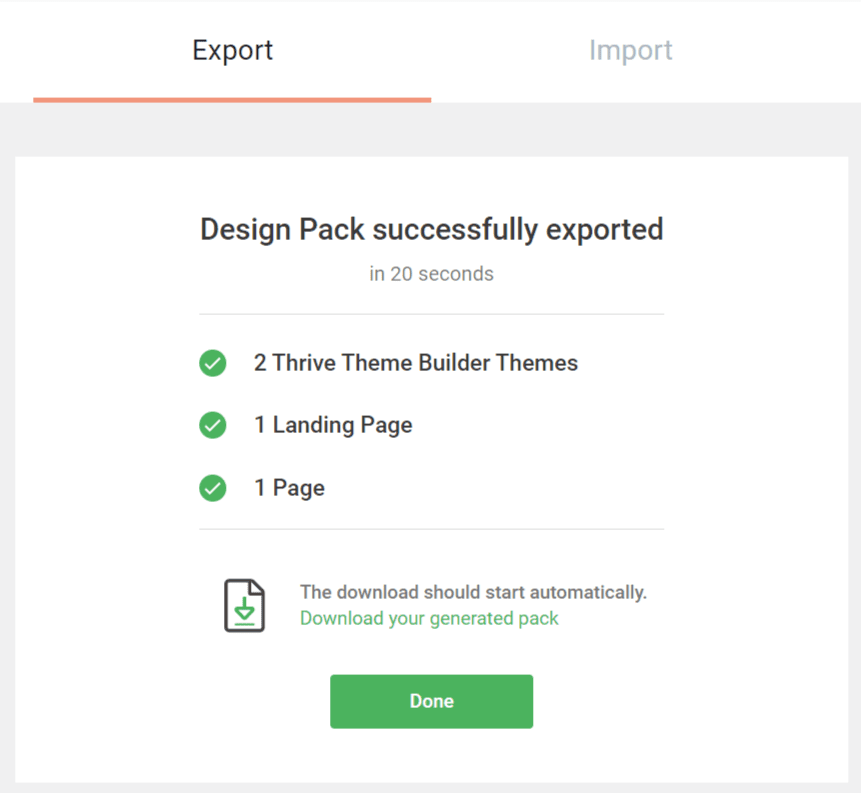The image size is (861, 793).
Task: Select the '2 Thrive Theme Builder Themes' text
Action: (x=416, y=363)
